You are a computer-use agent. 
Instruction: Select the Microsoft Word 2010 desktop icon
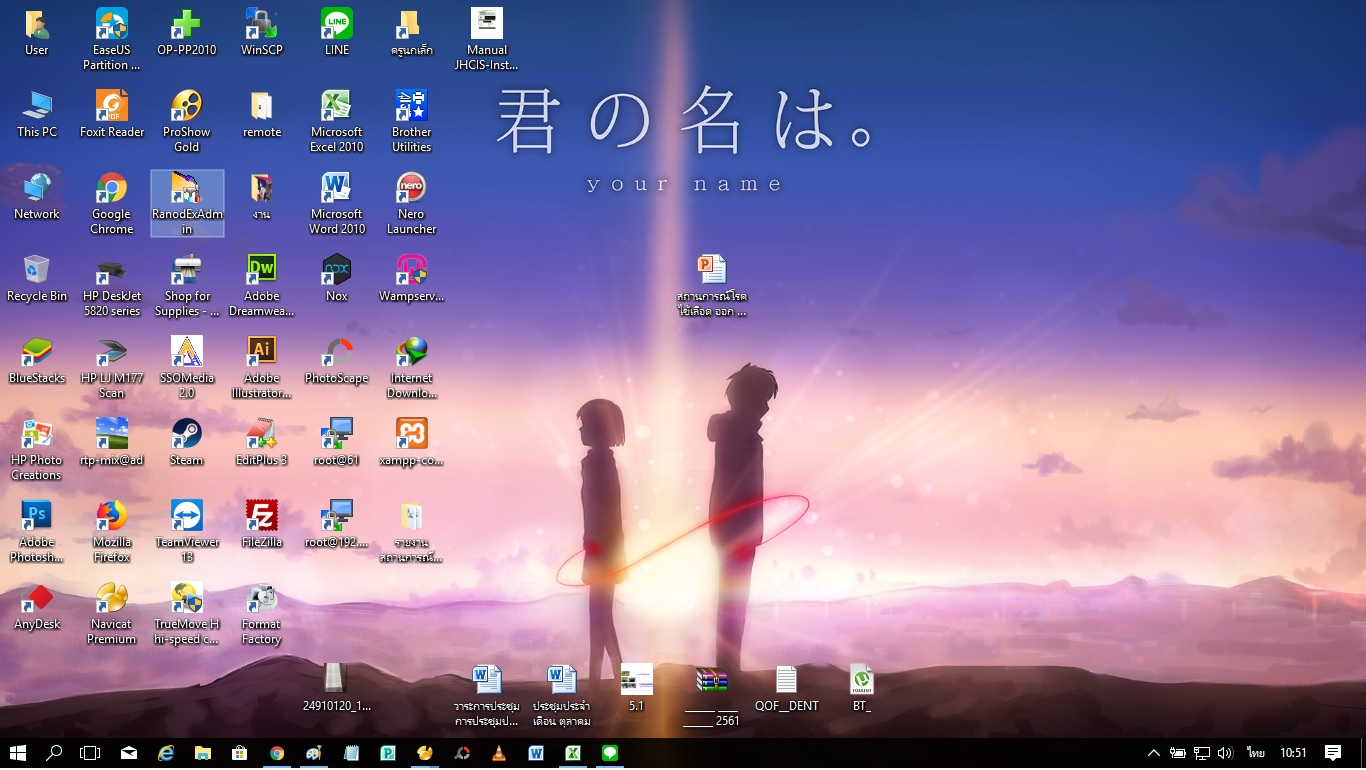pos(337,203)
